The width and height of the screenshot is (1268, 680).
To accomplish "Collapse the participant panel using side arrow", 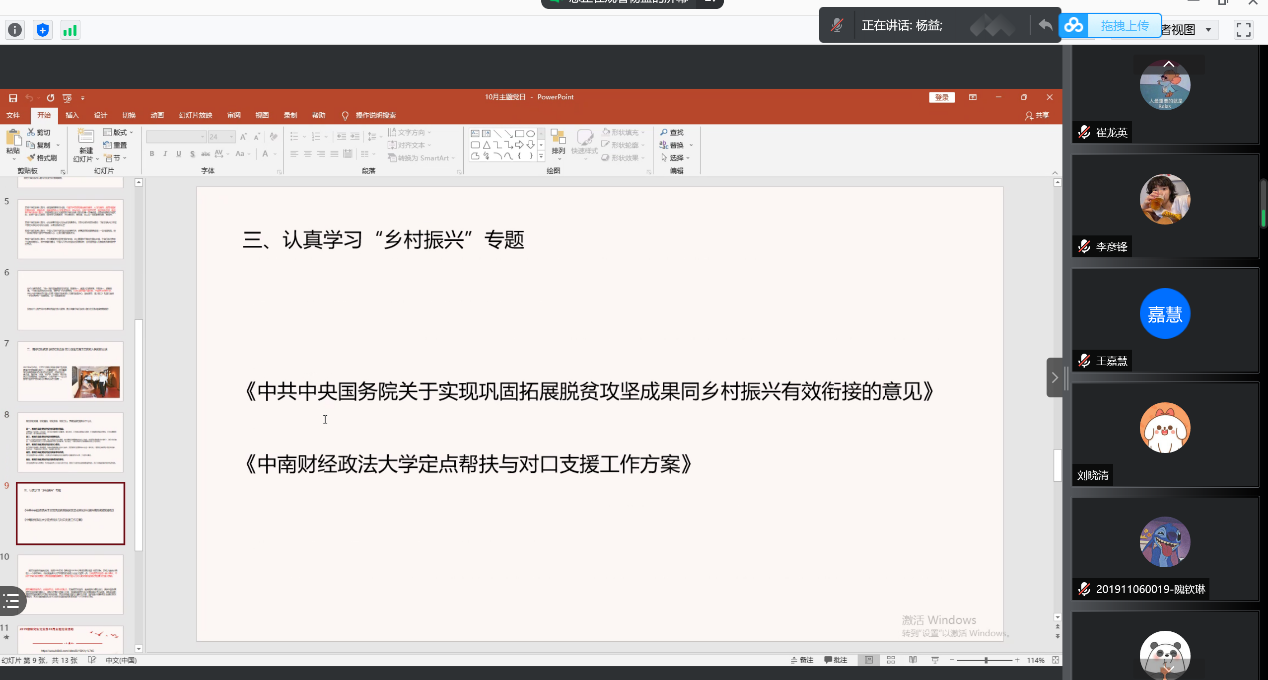I will point(1055,378).
